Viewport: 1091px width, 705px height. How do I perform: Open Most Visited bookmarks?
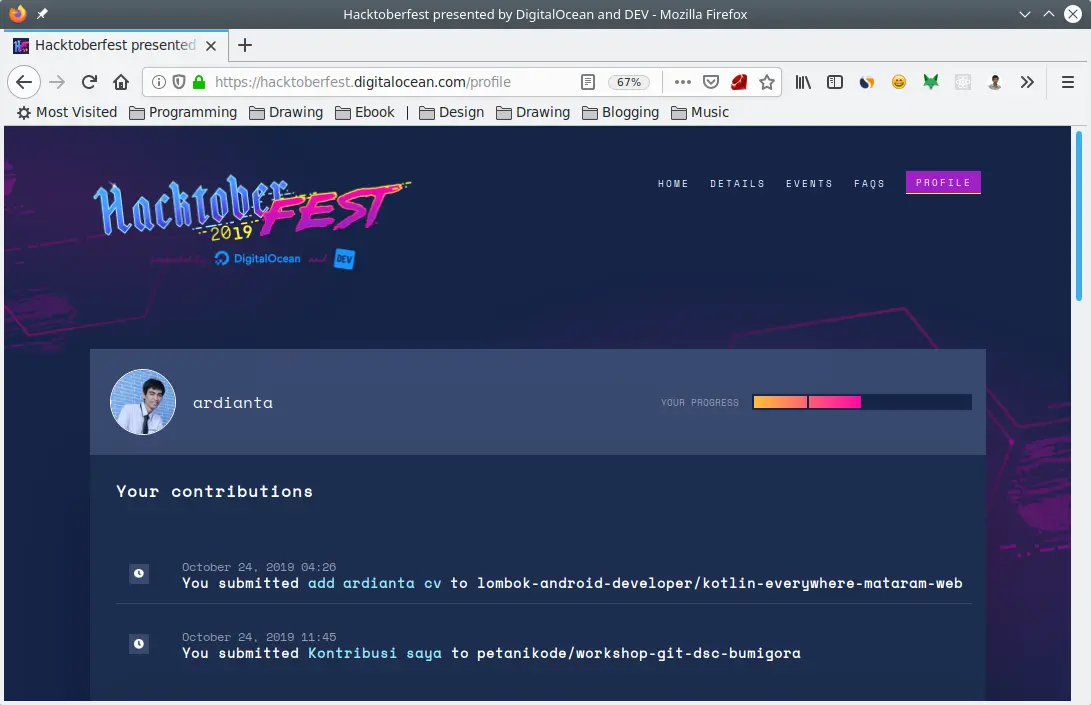point(67,112)
